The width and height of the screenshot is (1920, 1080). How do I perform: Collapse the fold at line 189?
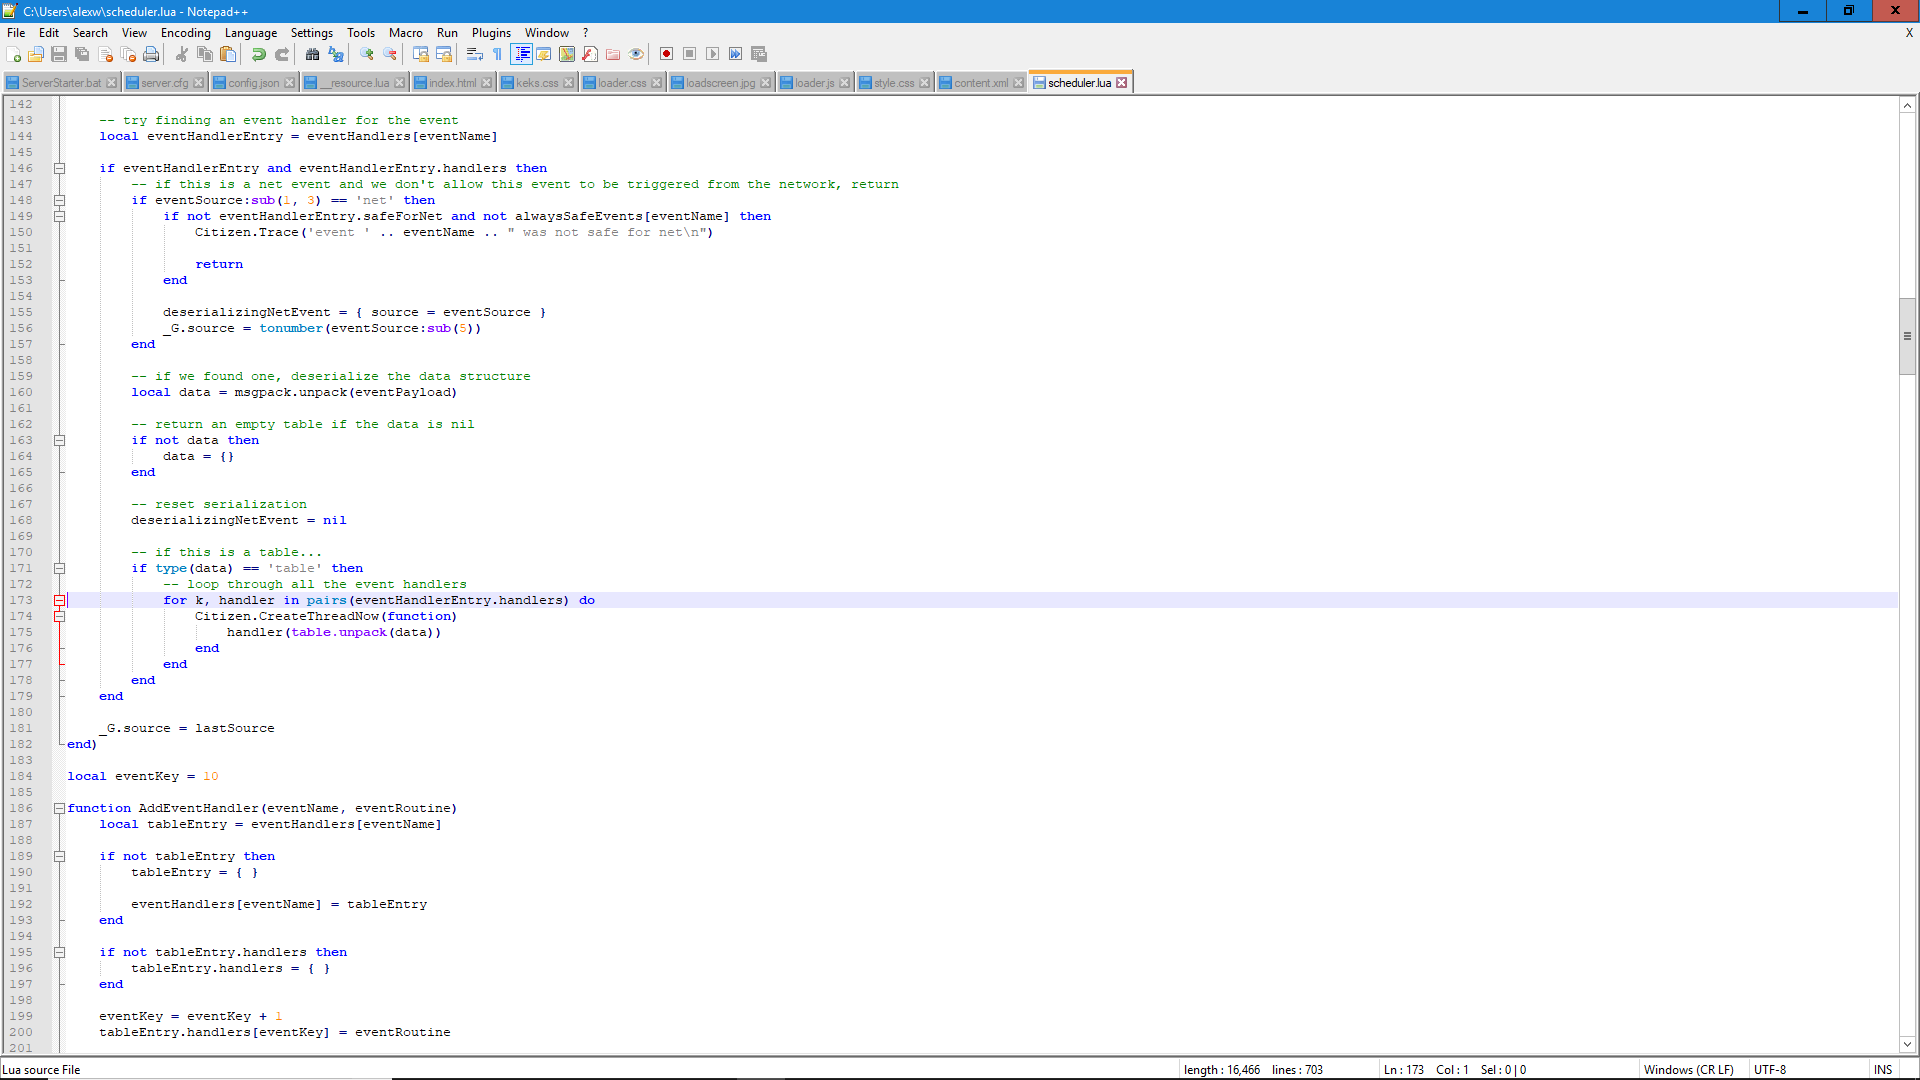(x=60, y=856)
